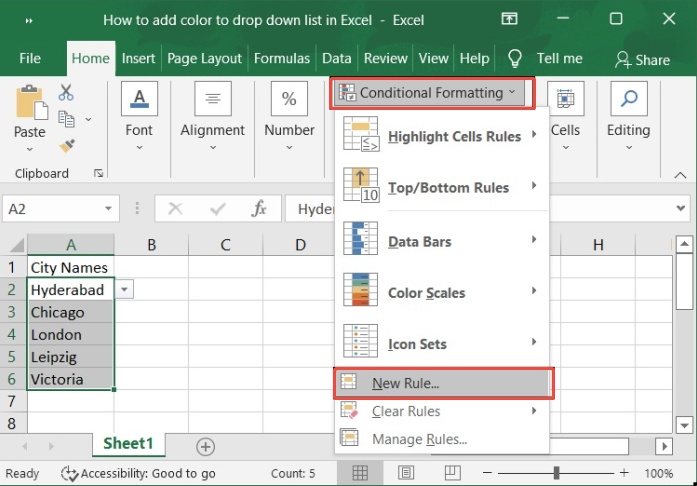
Task: Click the Cancel X in formula bar
Action: 176,208
